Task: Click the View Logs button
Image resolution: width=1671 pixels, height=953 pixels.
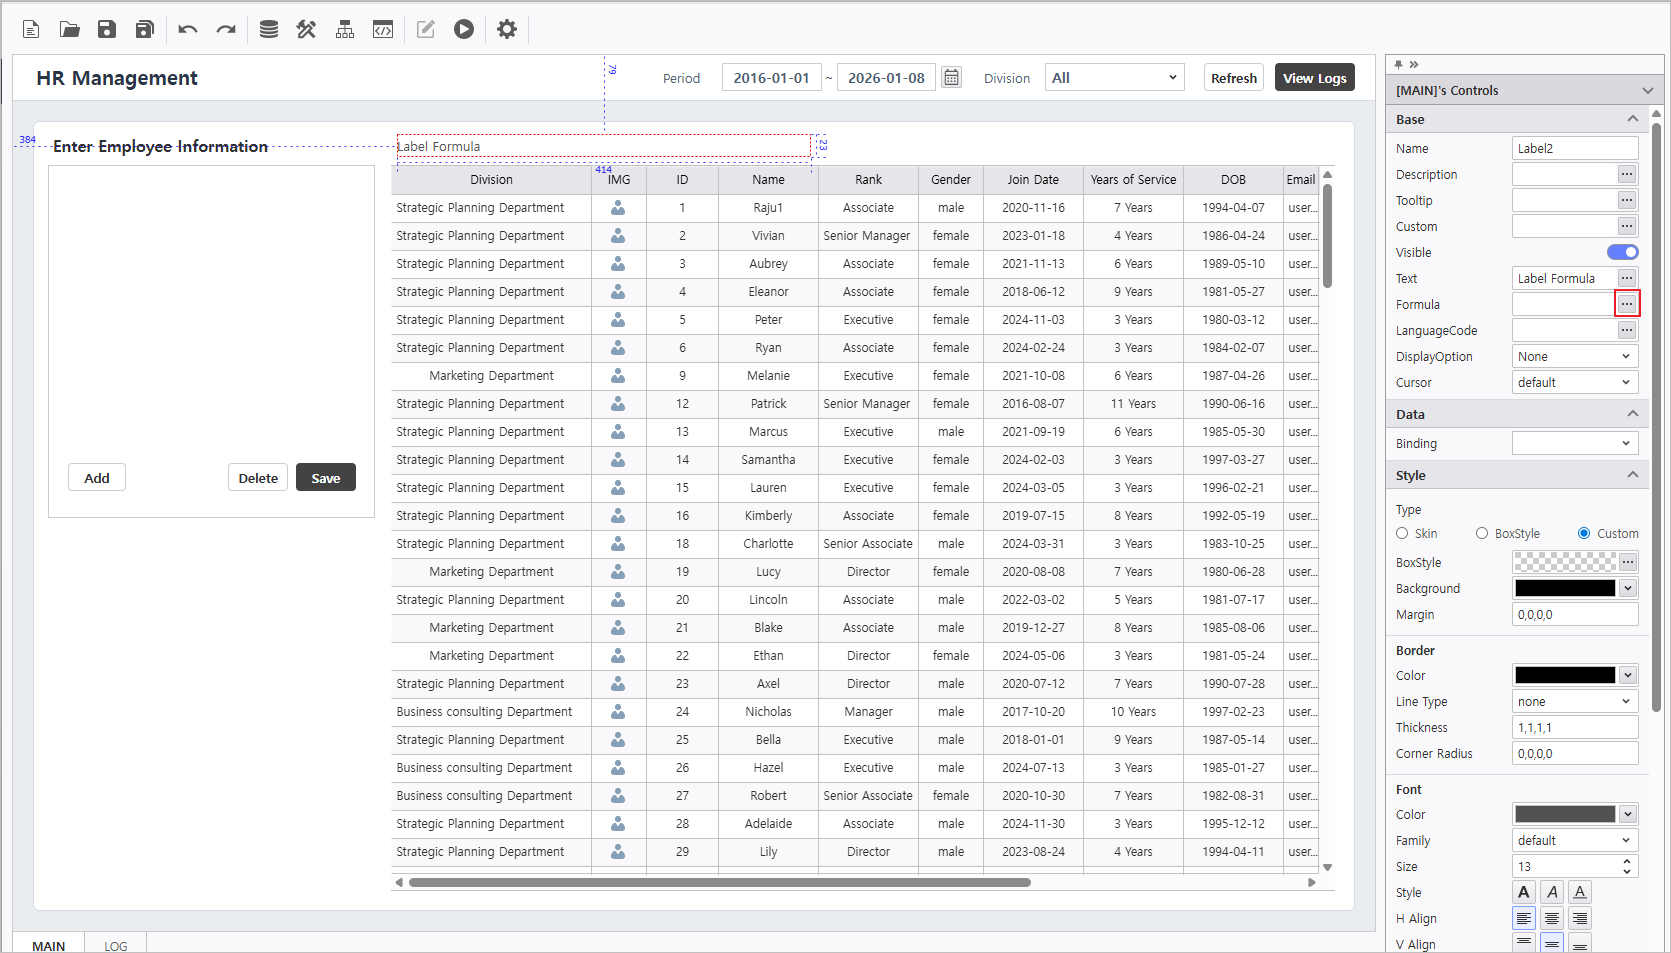Action: click(1314, 78)
